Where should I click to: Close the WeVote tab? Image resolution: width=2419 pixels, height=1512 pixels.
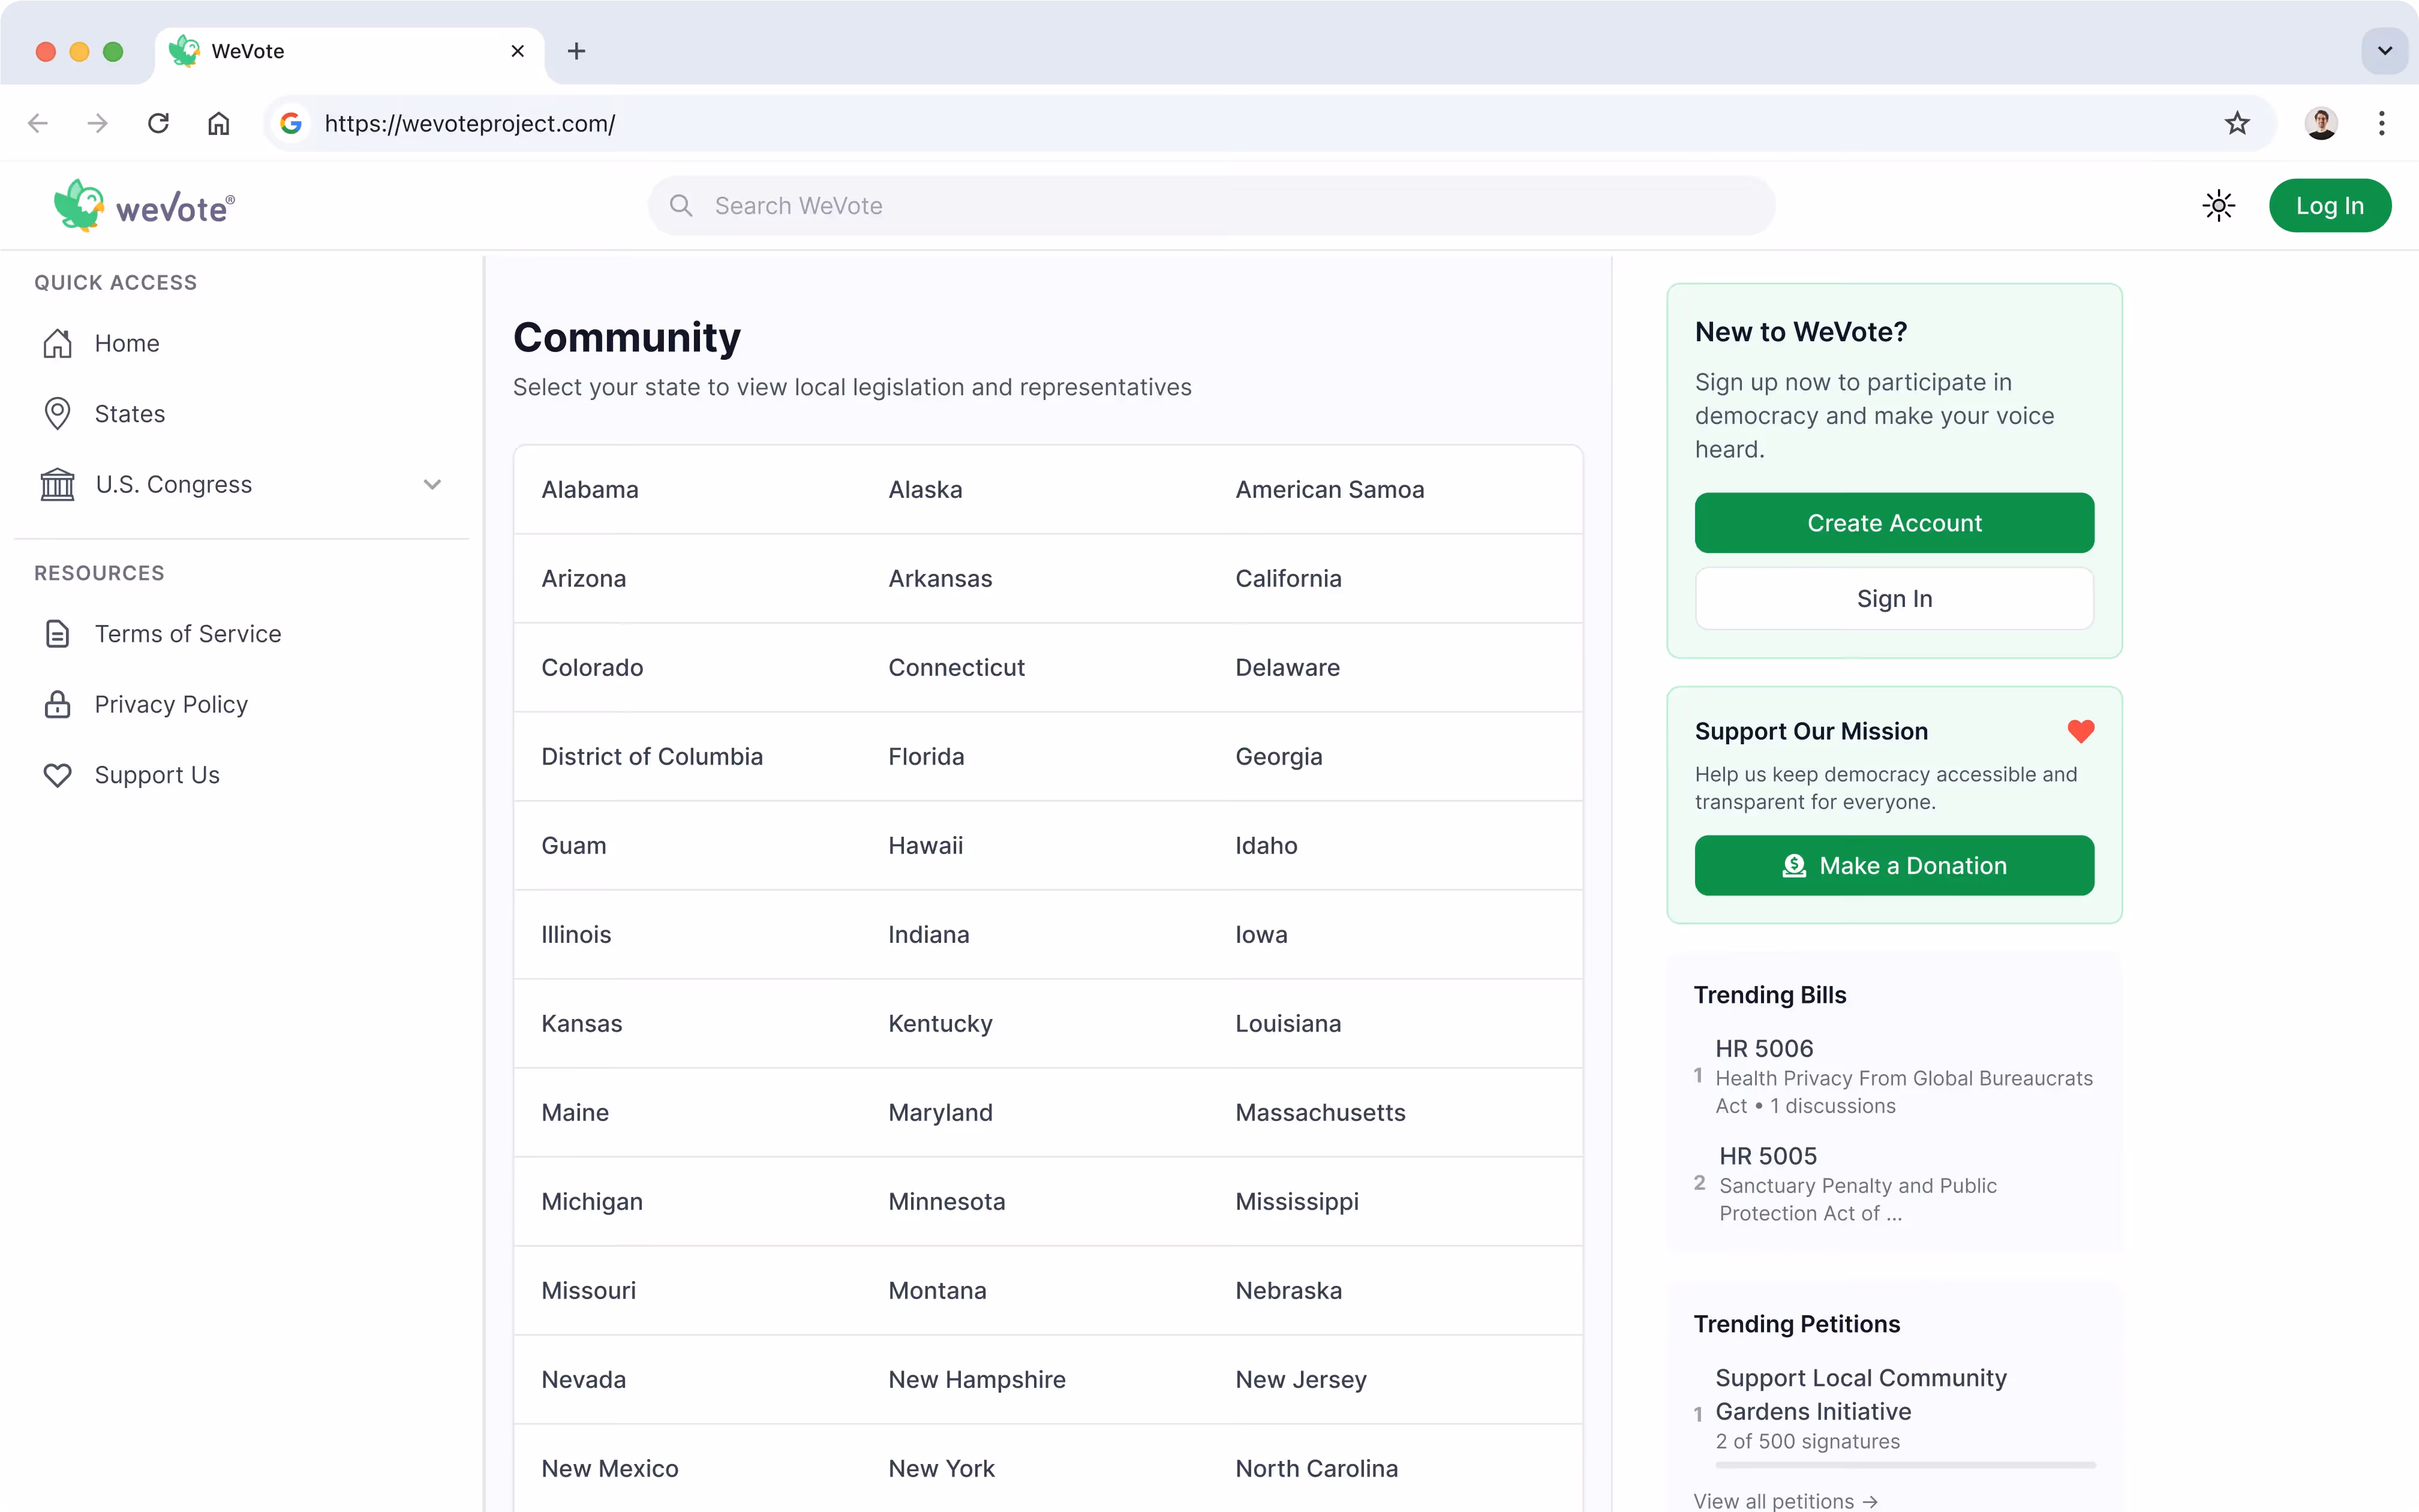517,51
